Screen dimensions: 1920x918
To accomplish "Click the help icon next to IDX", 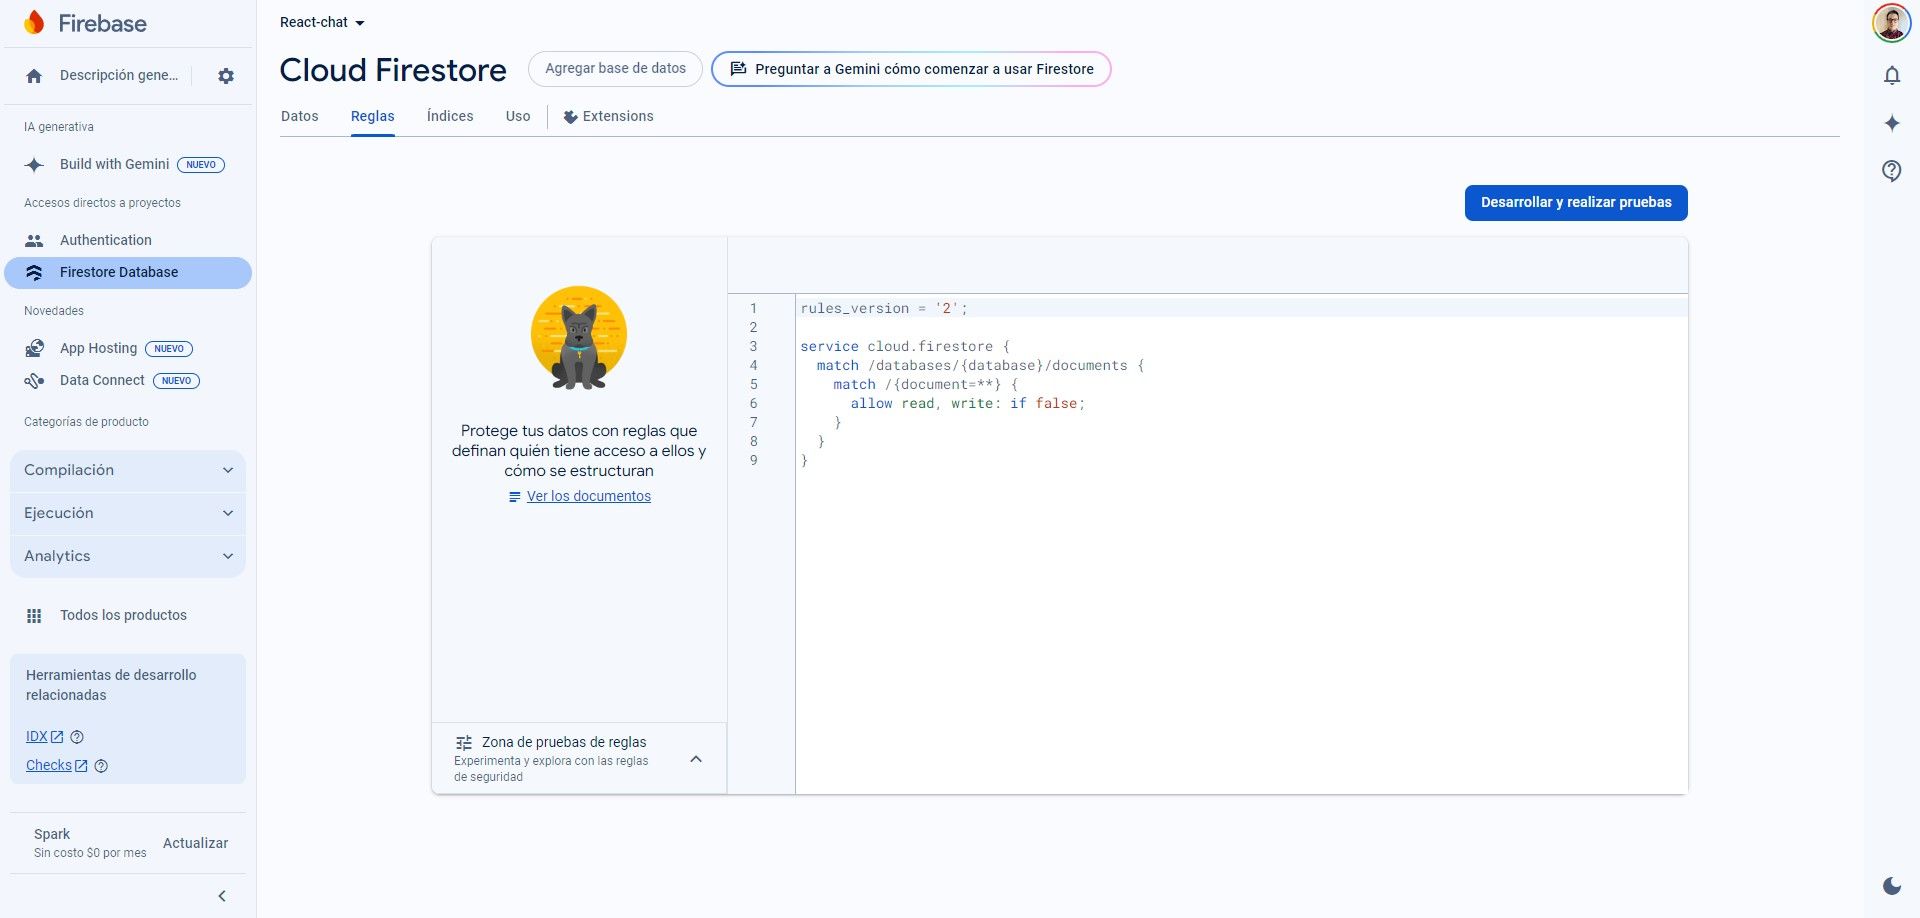I will click(77, 737).
